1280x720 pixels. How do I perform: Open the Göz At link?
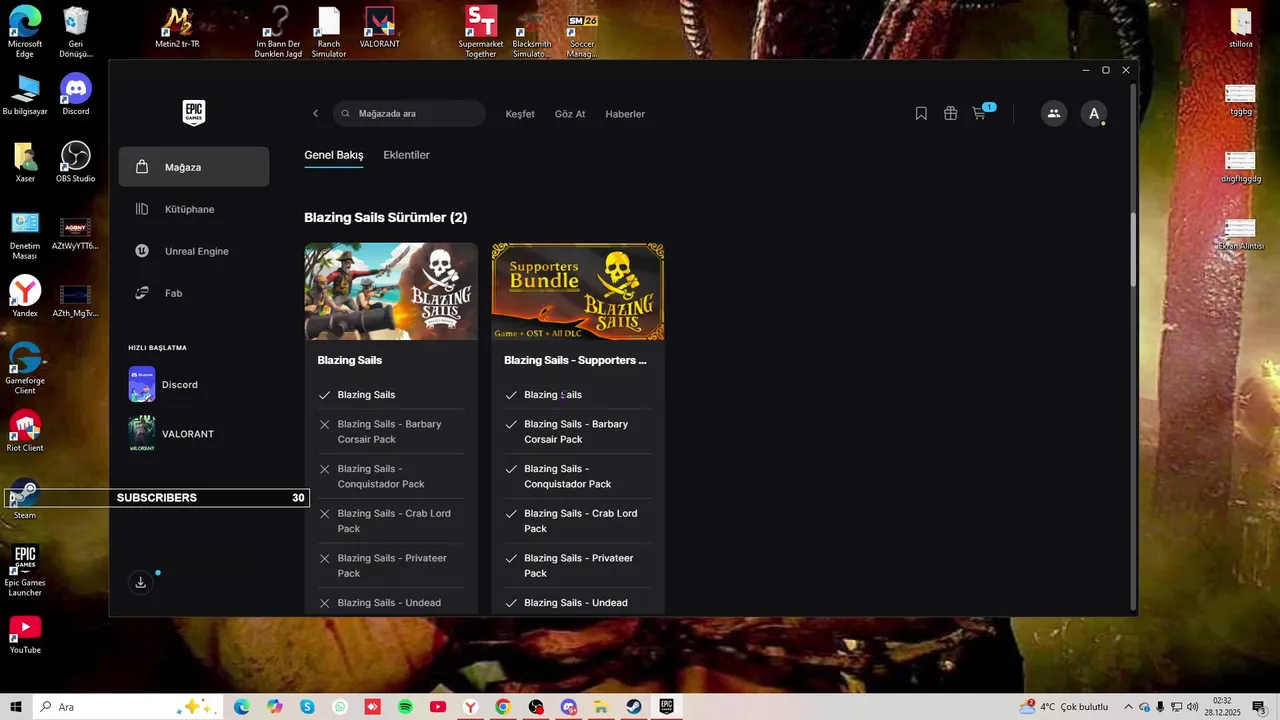[570, 114]
